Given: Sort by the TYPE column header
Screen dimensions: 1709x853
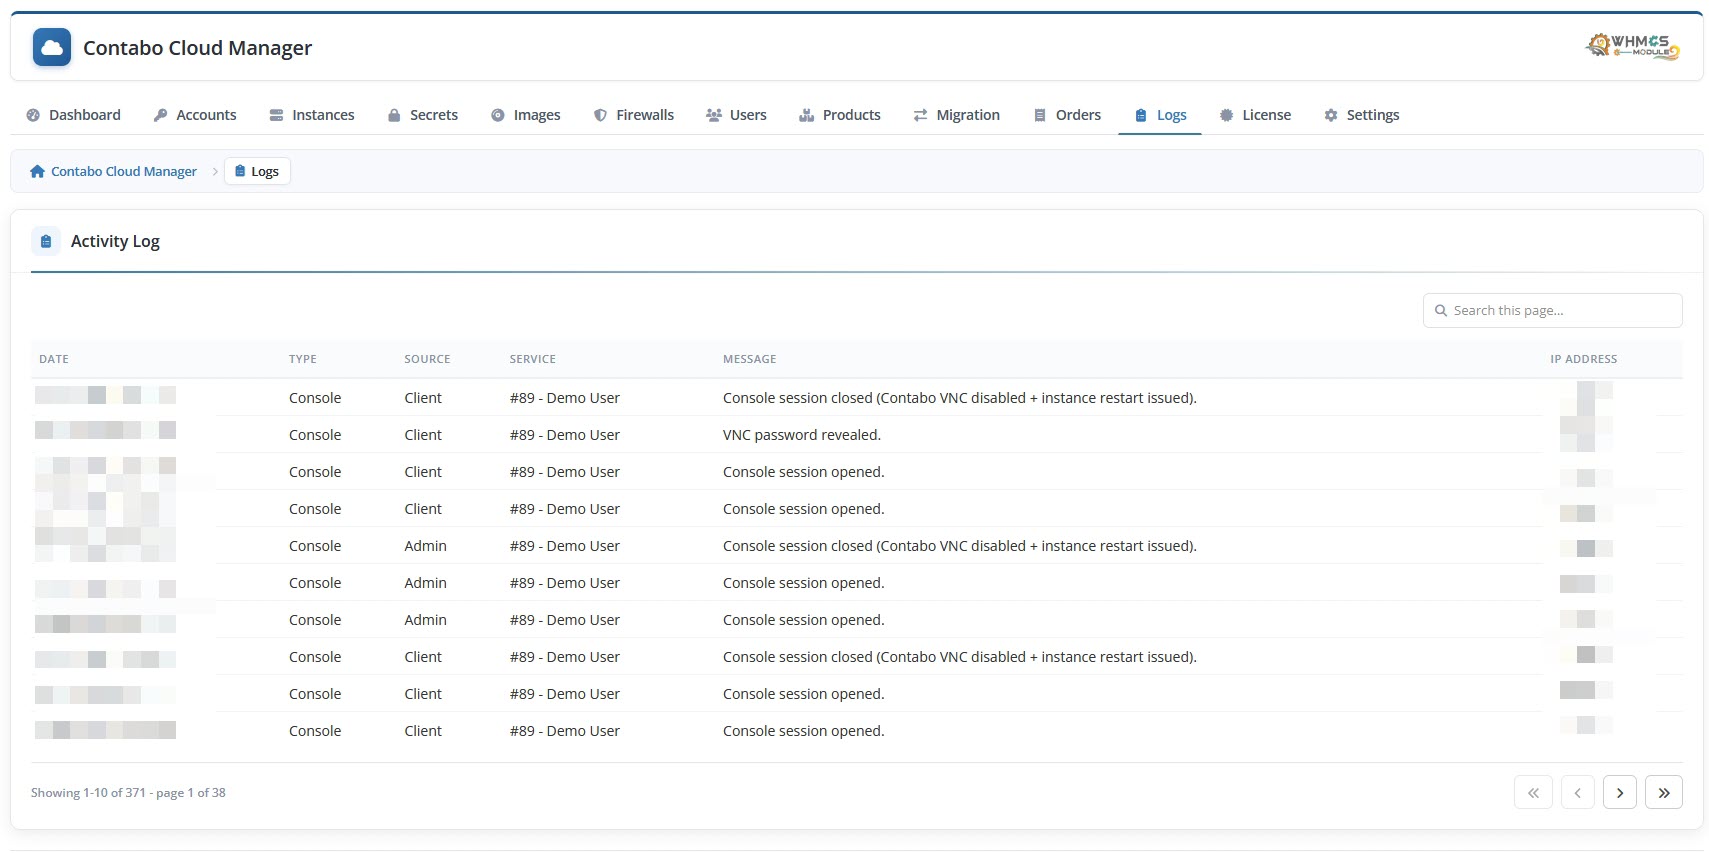Looking at the screenshot, I should pyautogui.click(x=303, y=359).
